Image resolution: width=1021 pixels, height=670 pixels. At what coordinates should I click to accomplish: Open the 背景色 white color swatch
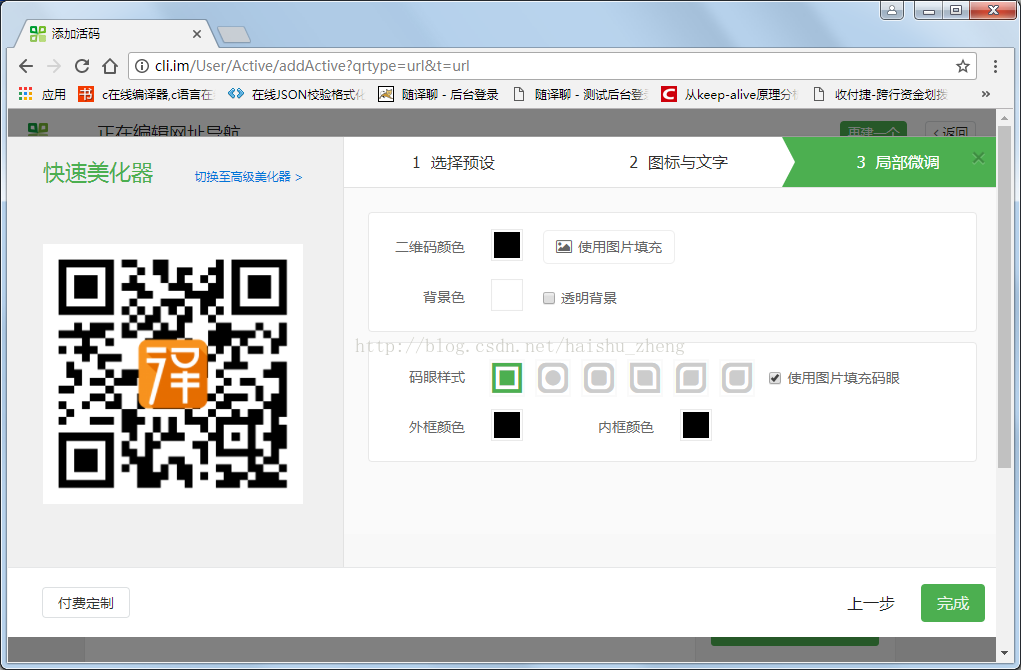pos(507,295)
